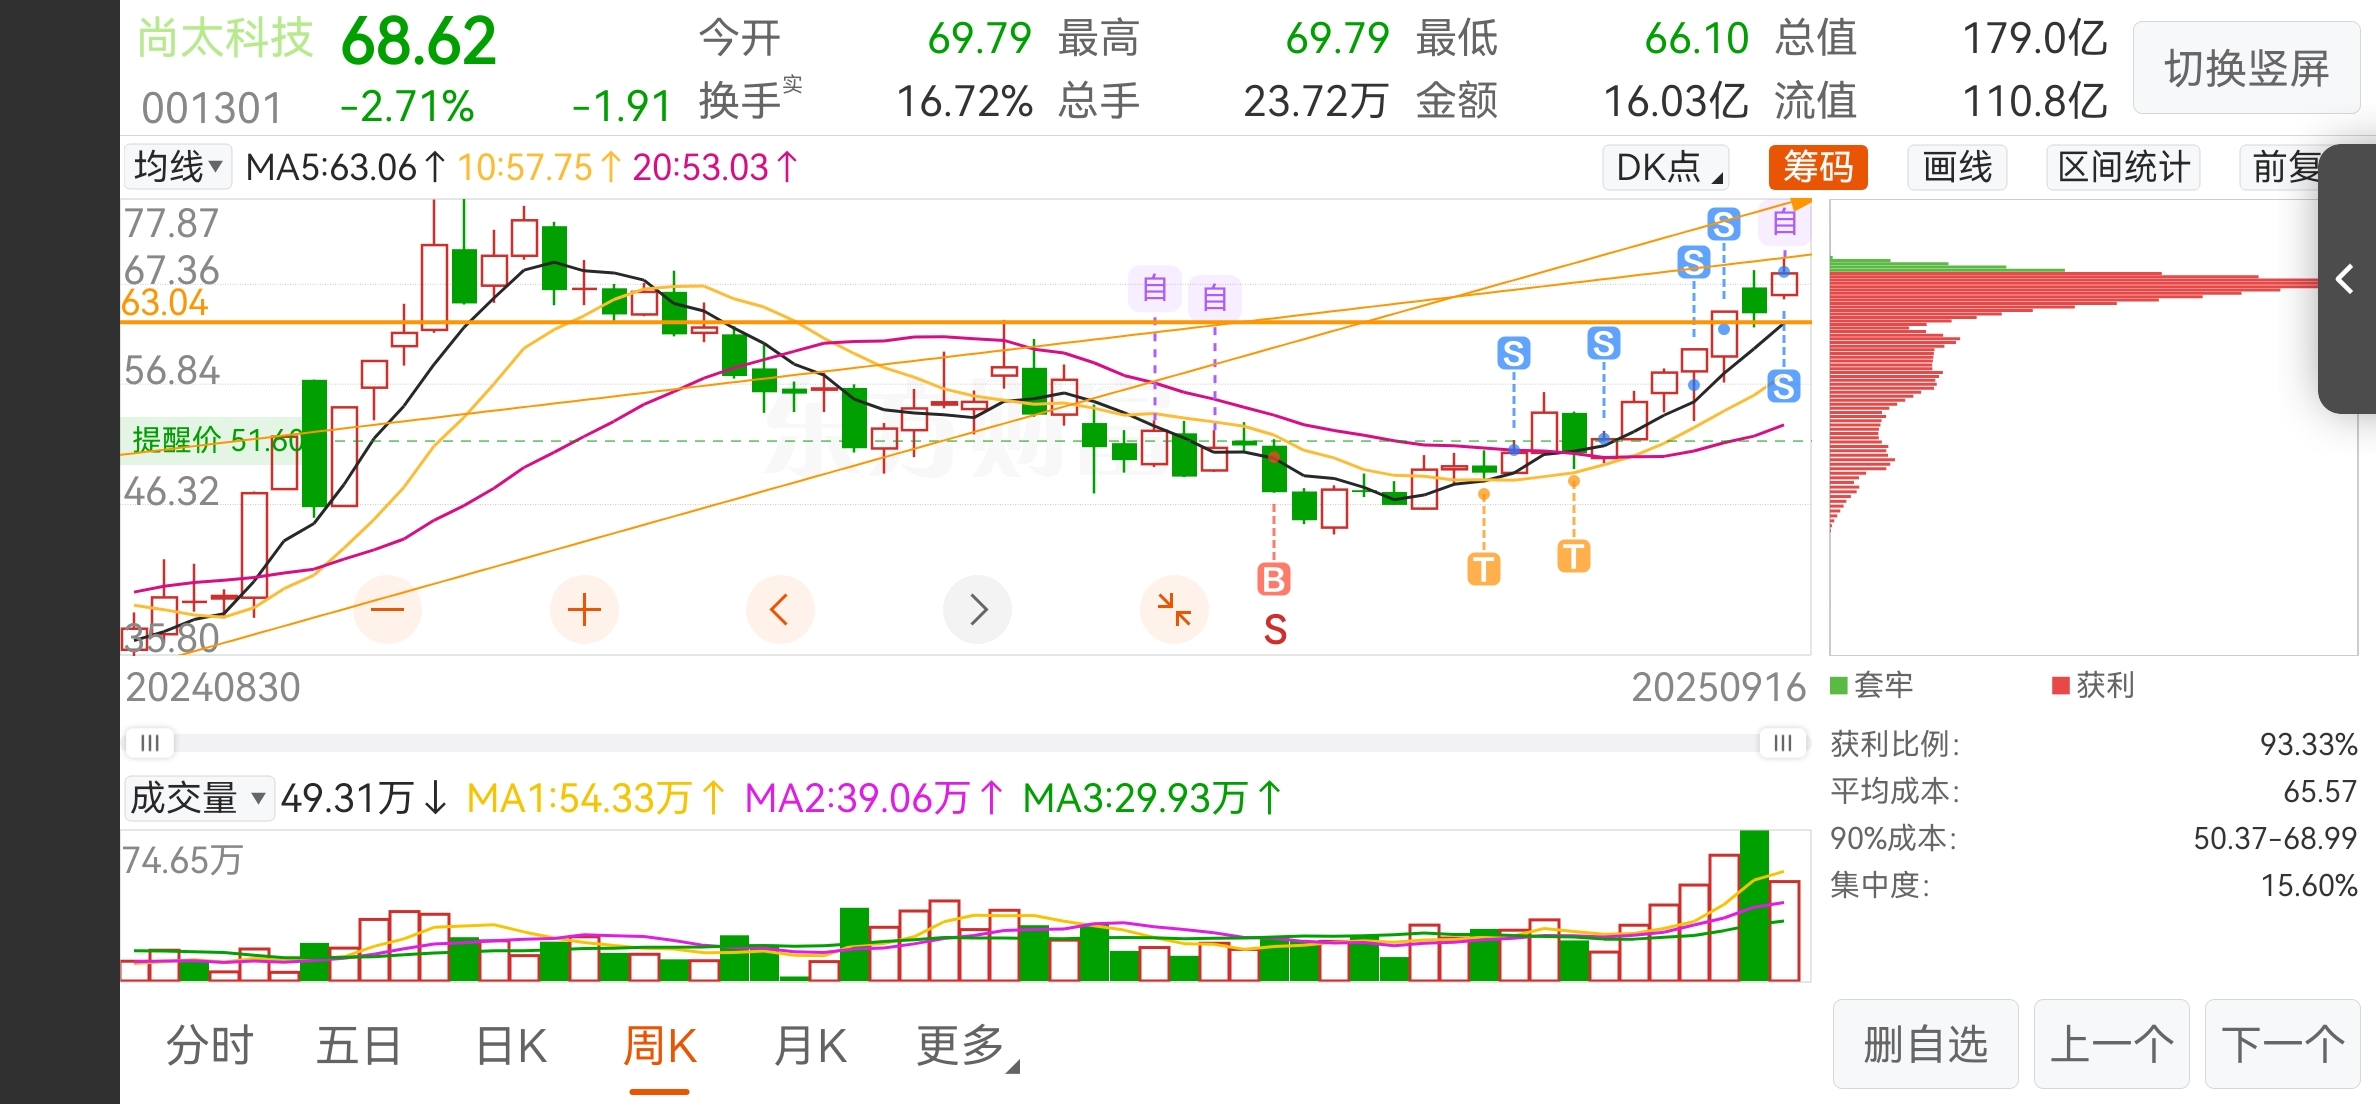This screenshot has width=2376, height=1104.
Task: Grab the right handle of range slider
Action: pos(1783,743)
